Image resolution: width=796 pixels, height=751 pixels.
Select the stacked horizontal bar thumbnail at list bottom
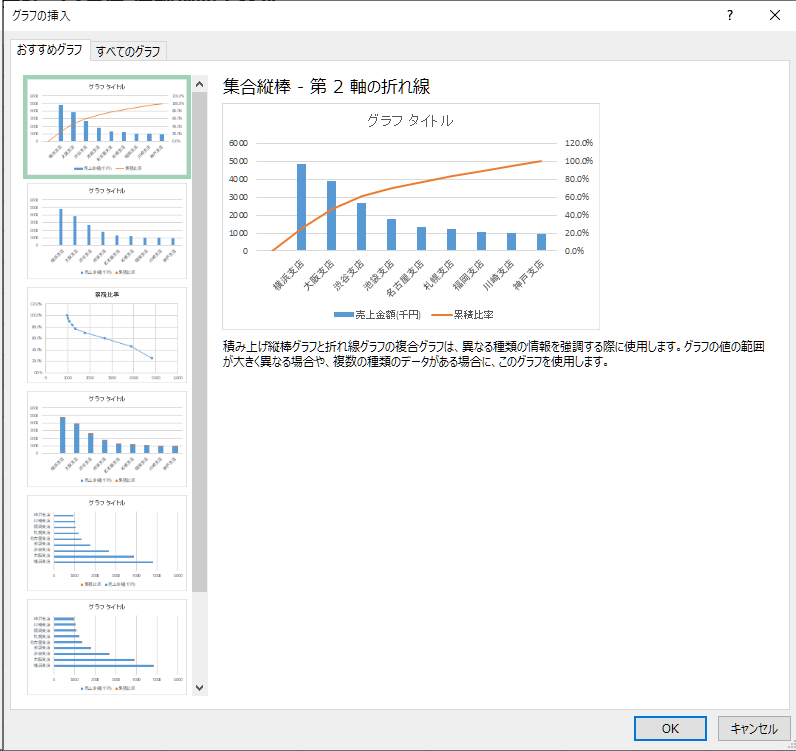(x=105, y=646)
